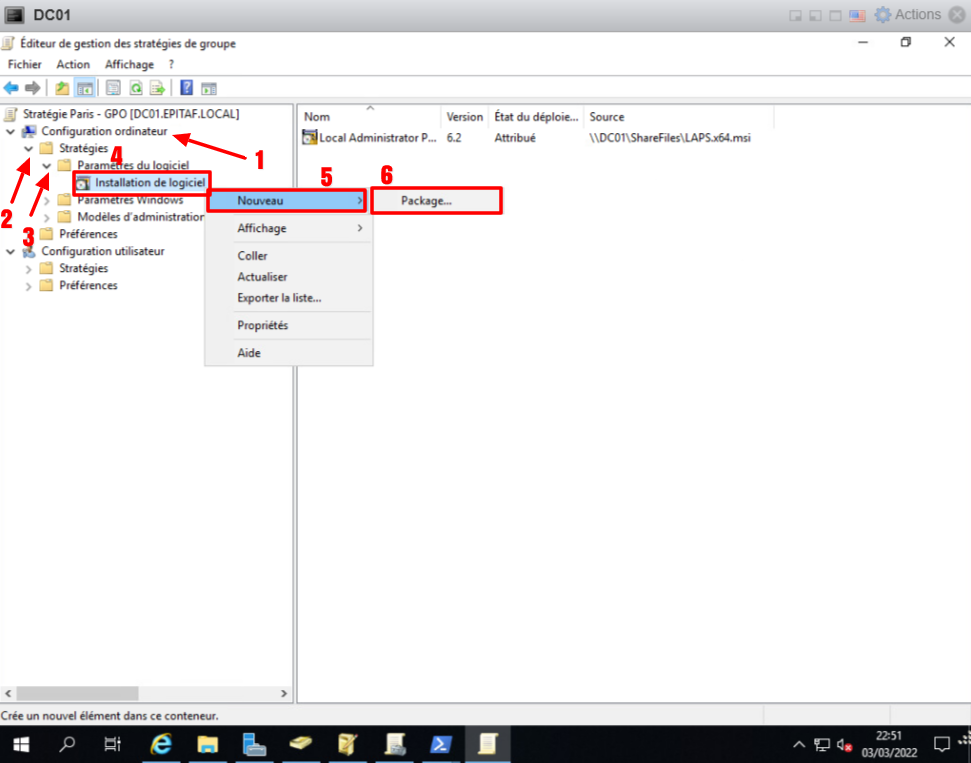The height and width of the screenshot is (763, 971).
Task: Click Actualiser in the context menu
Action: pyautogui.click(x=262, y=277)
